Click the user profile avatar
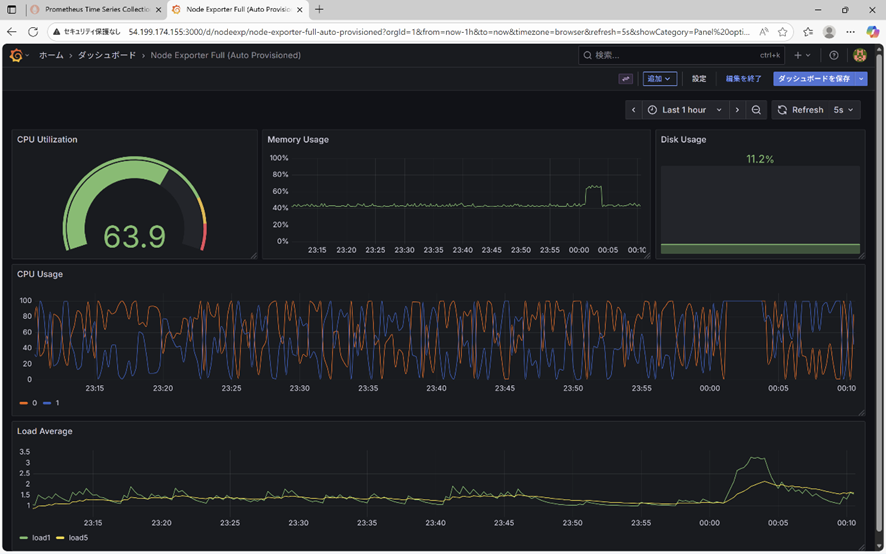 tap(859, 55)
